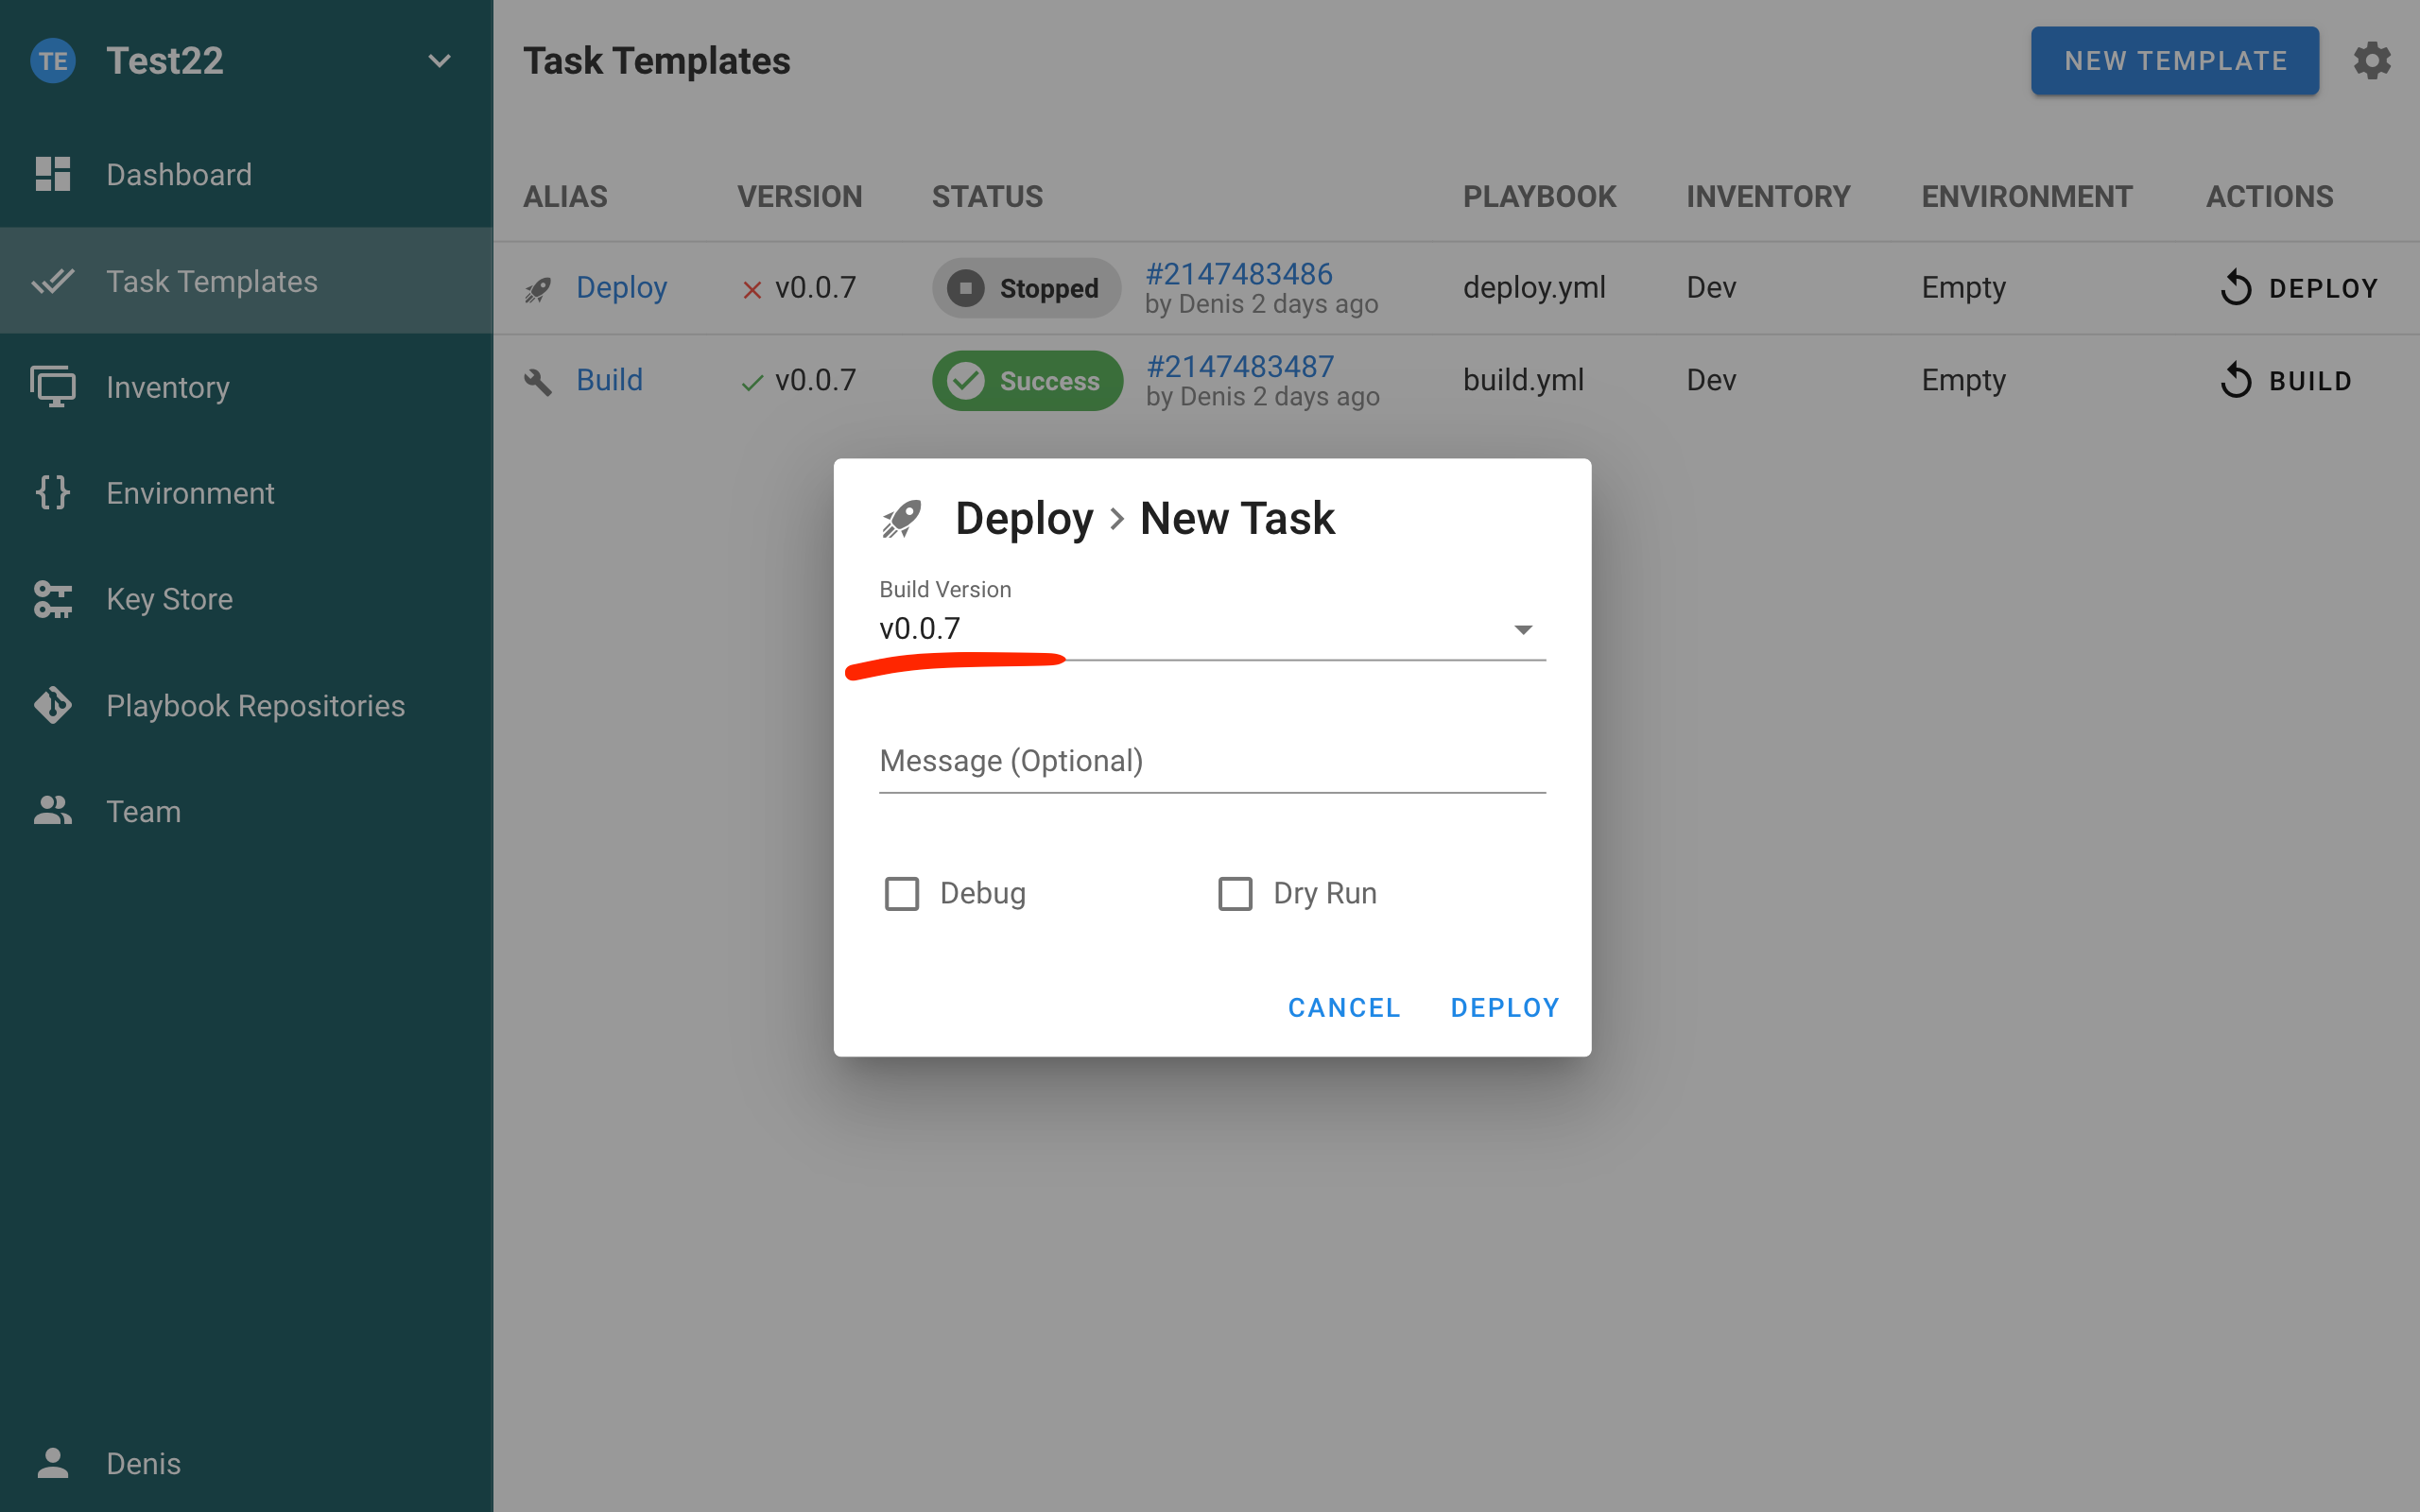Open the Task Templates sidebar item
Image resolution: width=2420 pixels, height=1512 pixels.
211,281
